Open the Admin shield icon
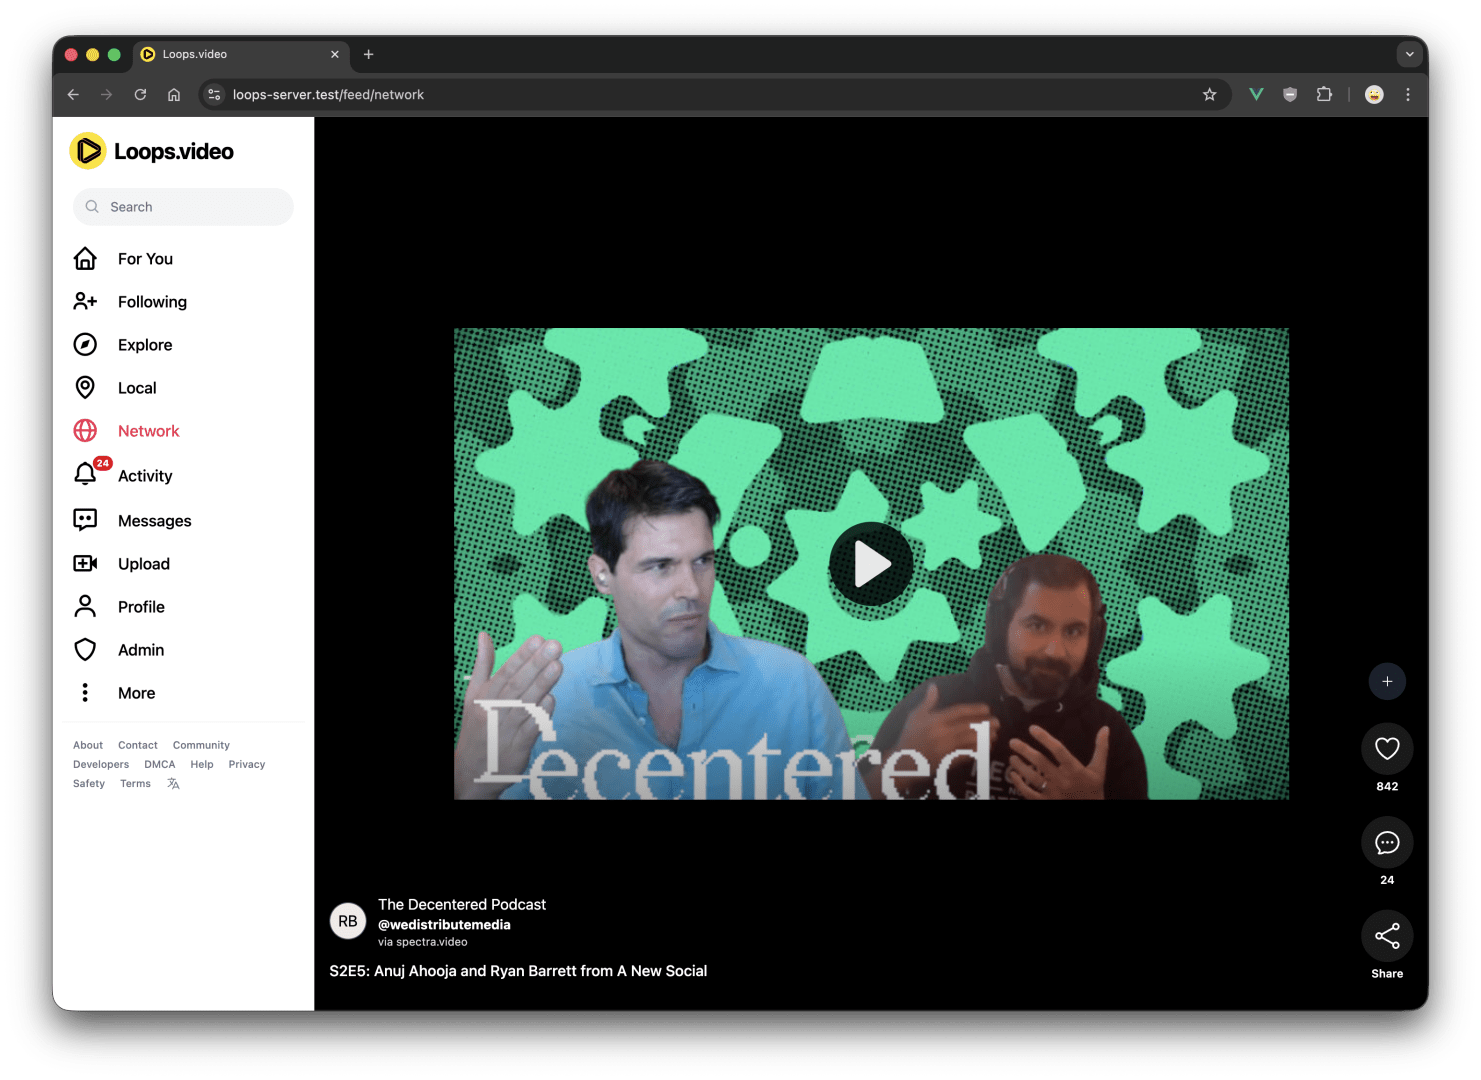 [x=86, y=649]
